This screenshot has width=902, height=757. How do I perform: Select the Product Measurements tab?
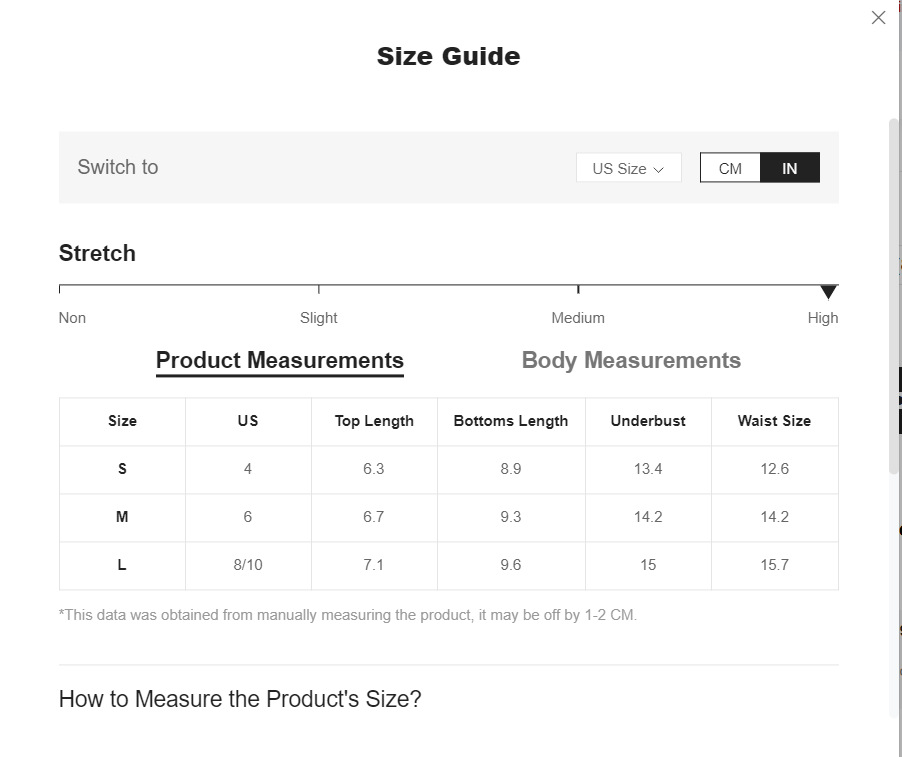point(280,361)
